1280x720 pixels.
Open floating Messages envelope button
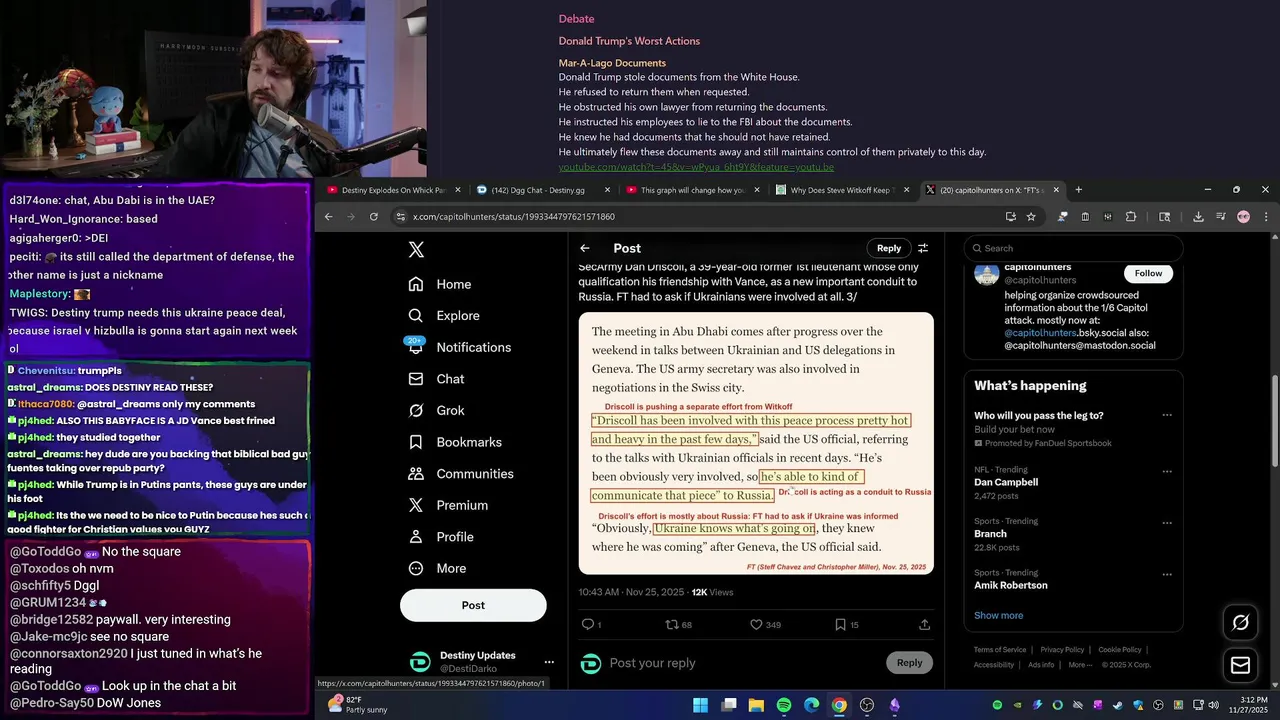click(x=1241, y=665)
